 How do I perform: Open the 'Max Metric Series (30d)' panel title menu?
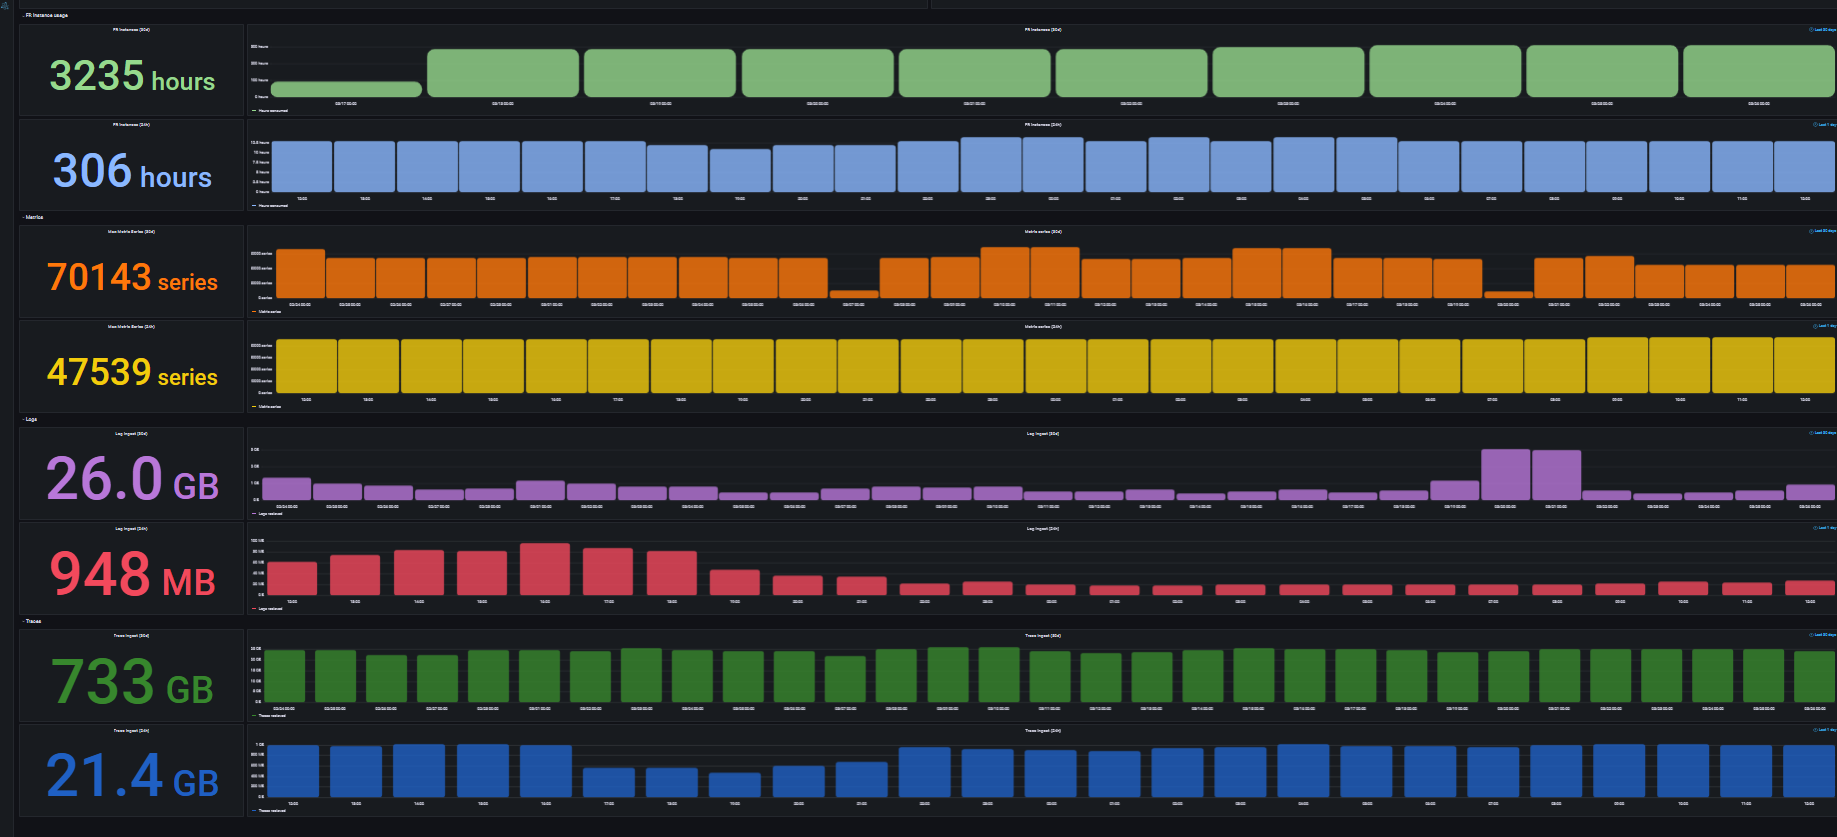[x=131, y=232]
